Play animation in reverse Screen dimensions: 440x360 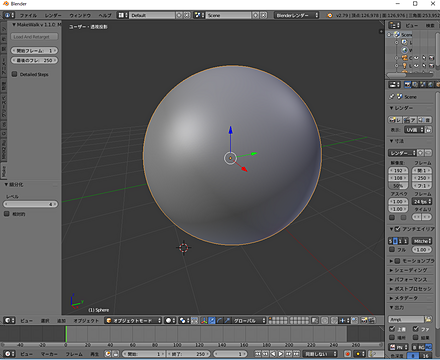tap(273, 354)
